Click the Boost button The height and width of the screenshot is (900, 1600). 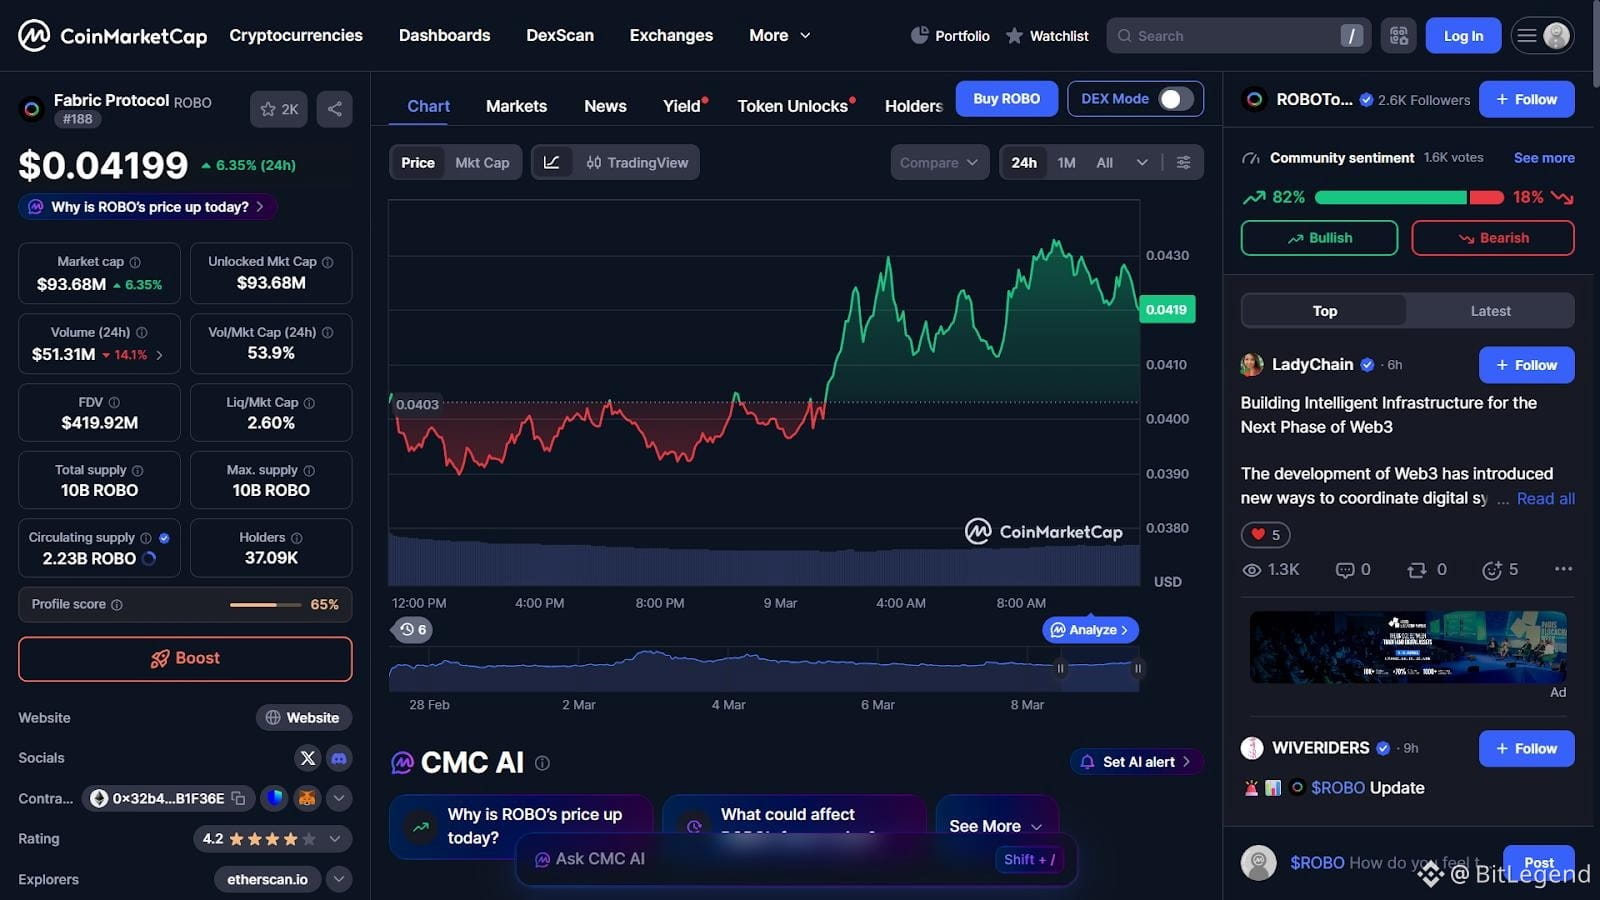(185, 659)
